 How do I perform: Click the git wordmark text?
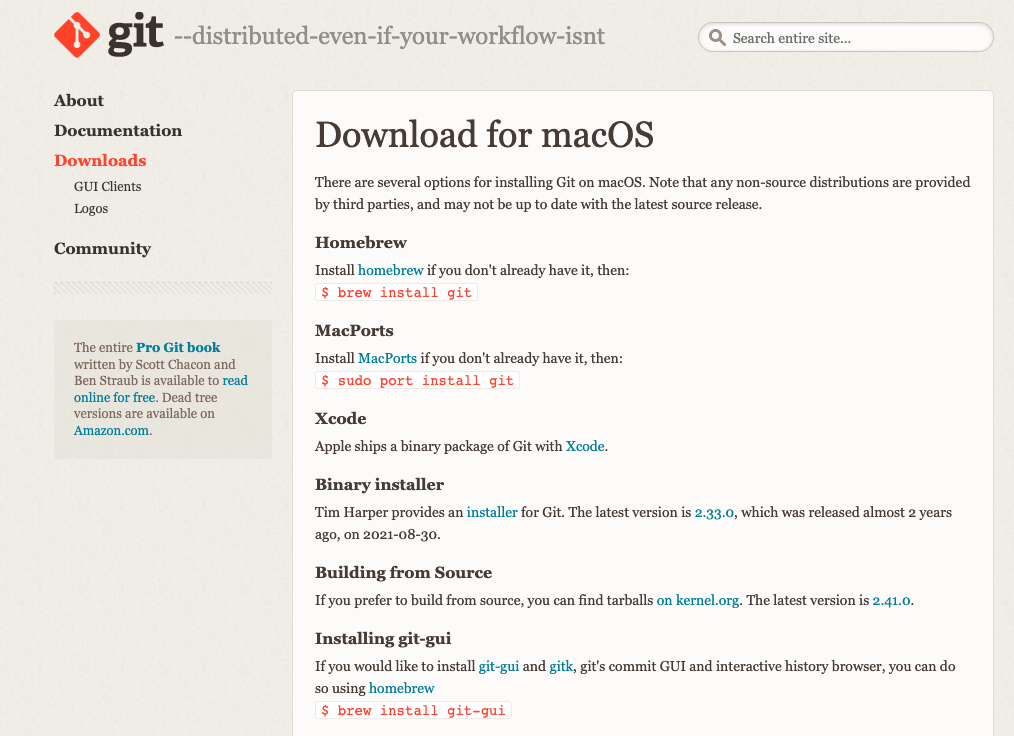click(135, 34)
